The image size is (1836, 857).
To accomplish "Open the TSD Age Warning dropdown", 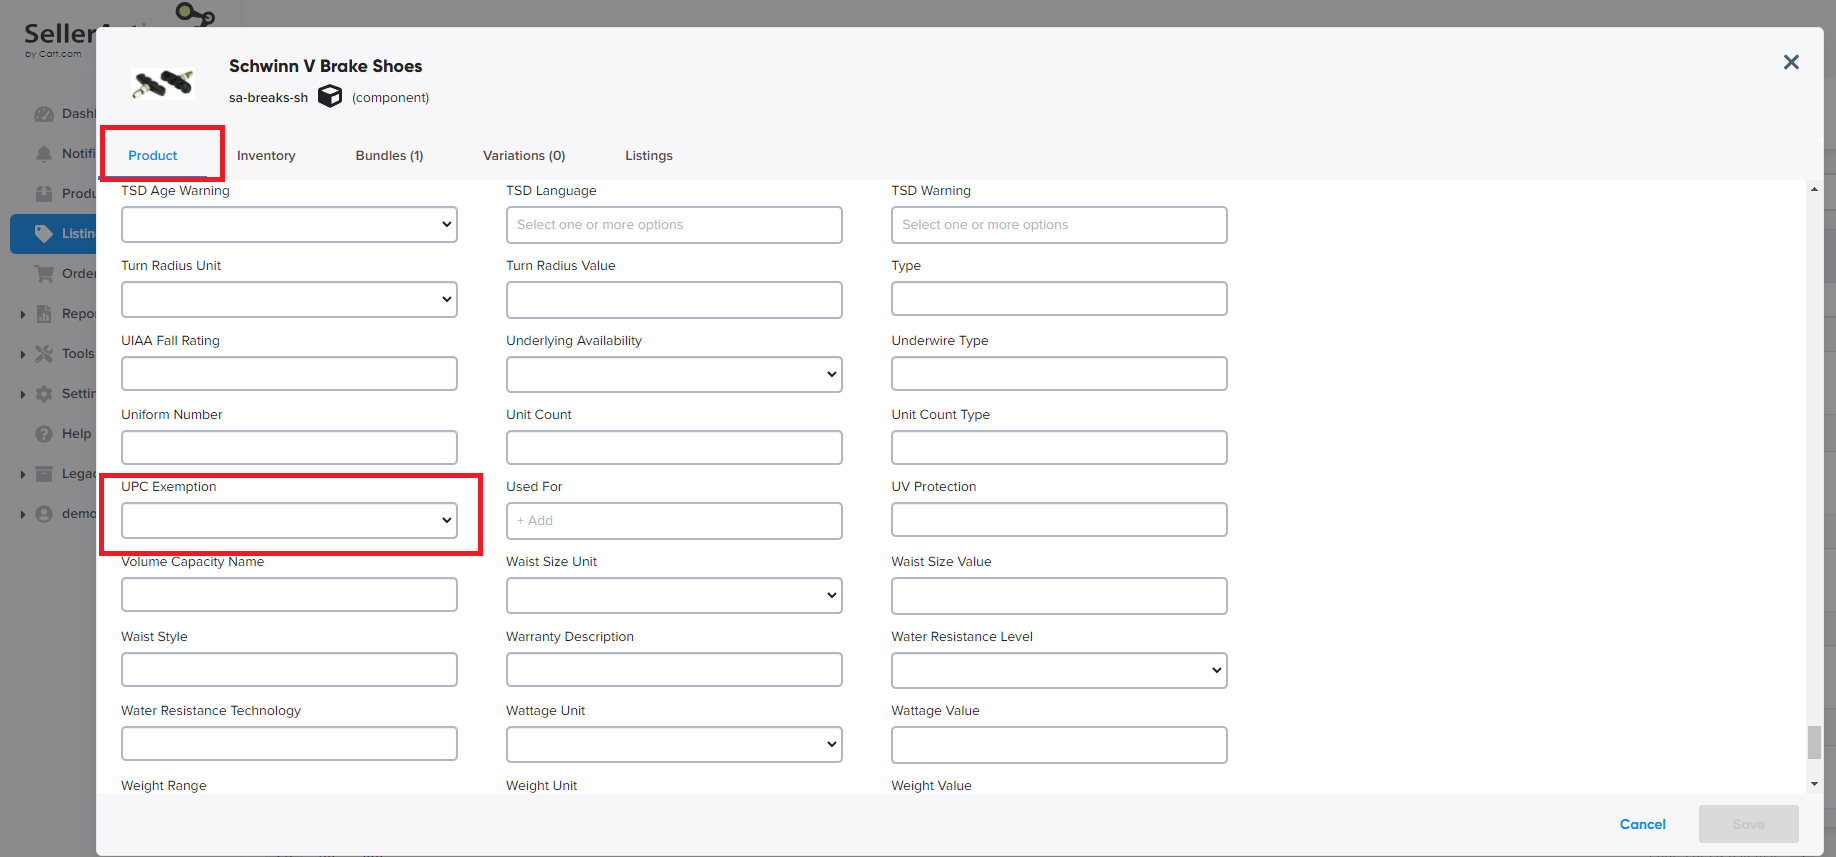I will 289,225.
